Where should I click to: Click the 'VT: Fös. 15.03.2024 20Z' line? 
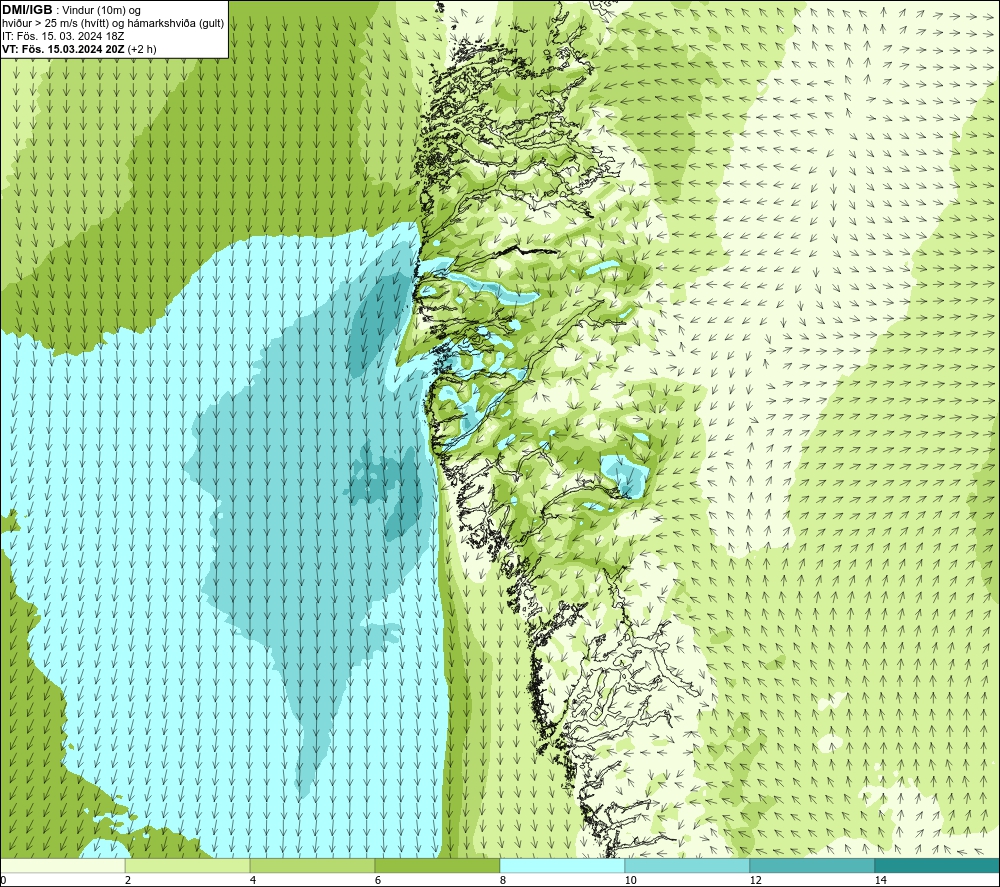point(64,49)
